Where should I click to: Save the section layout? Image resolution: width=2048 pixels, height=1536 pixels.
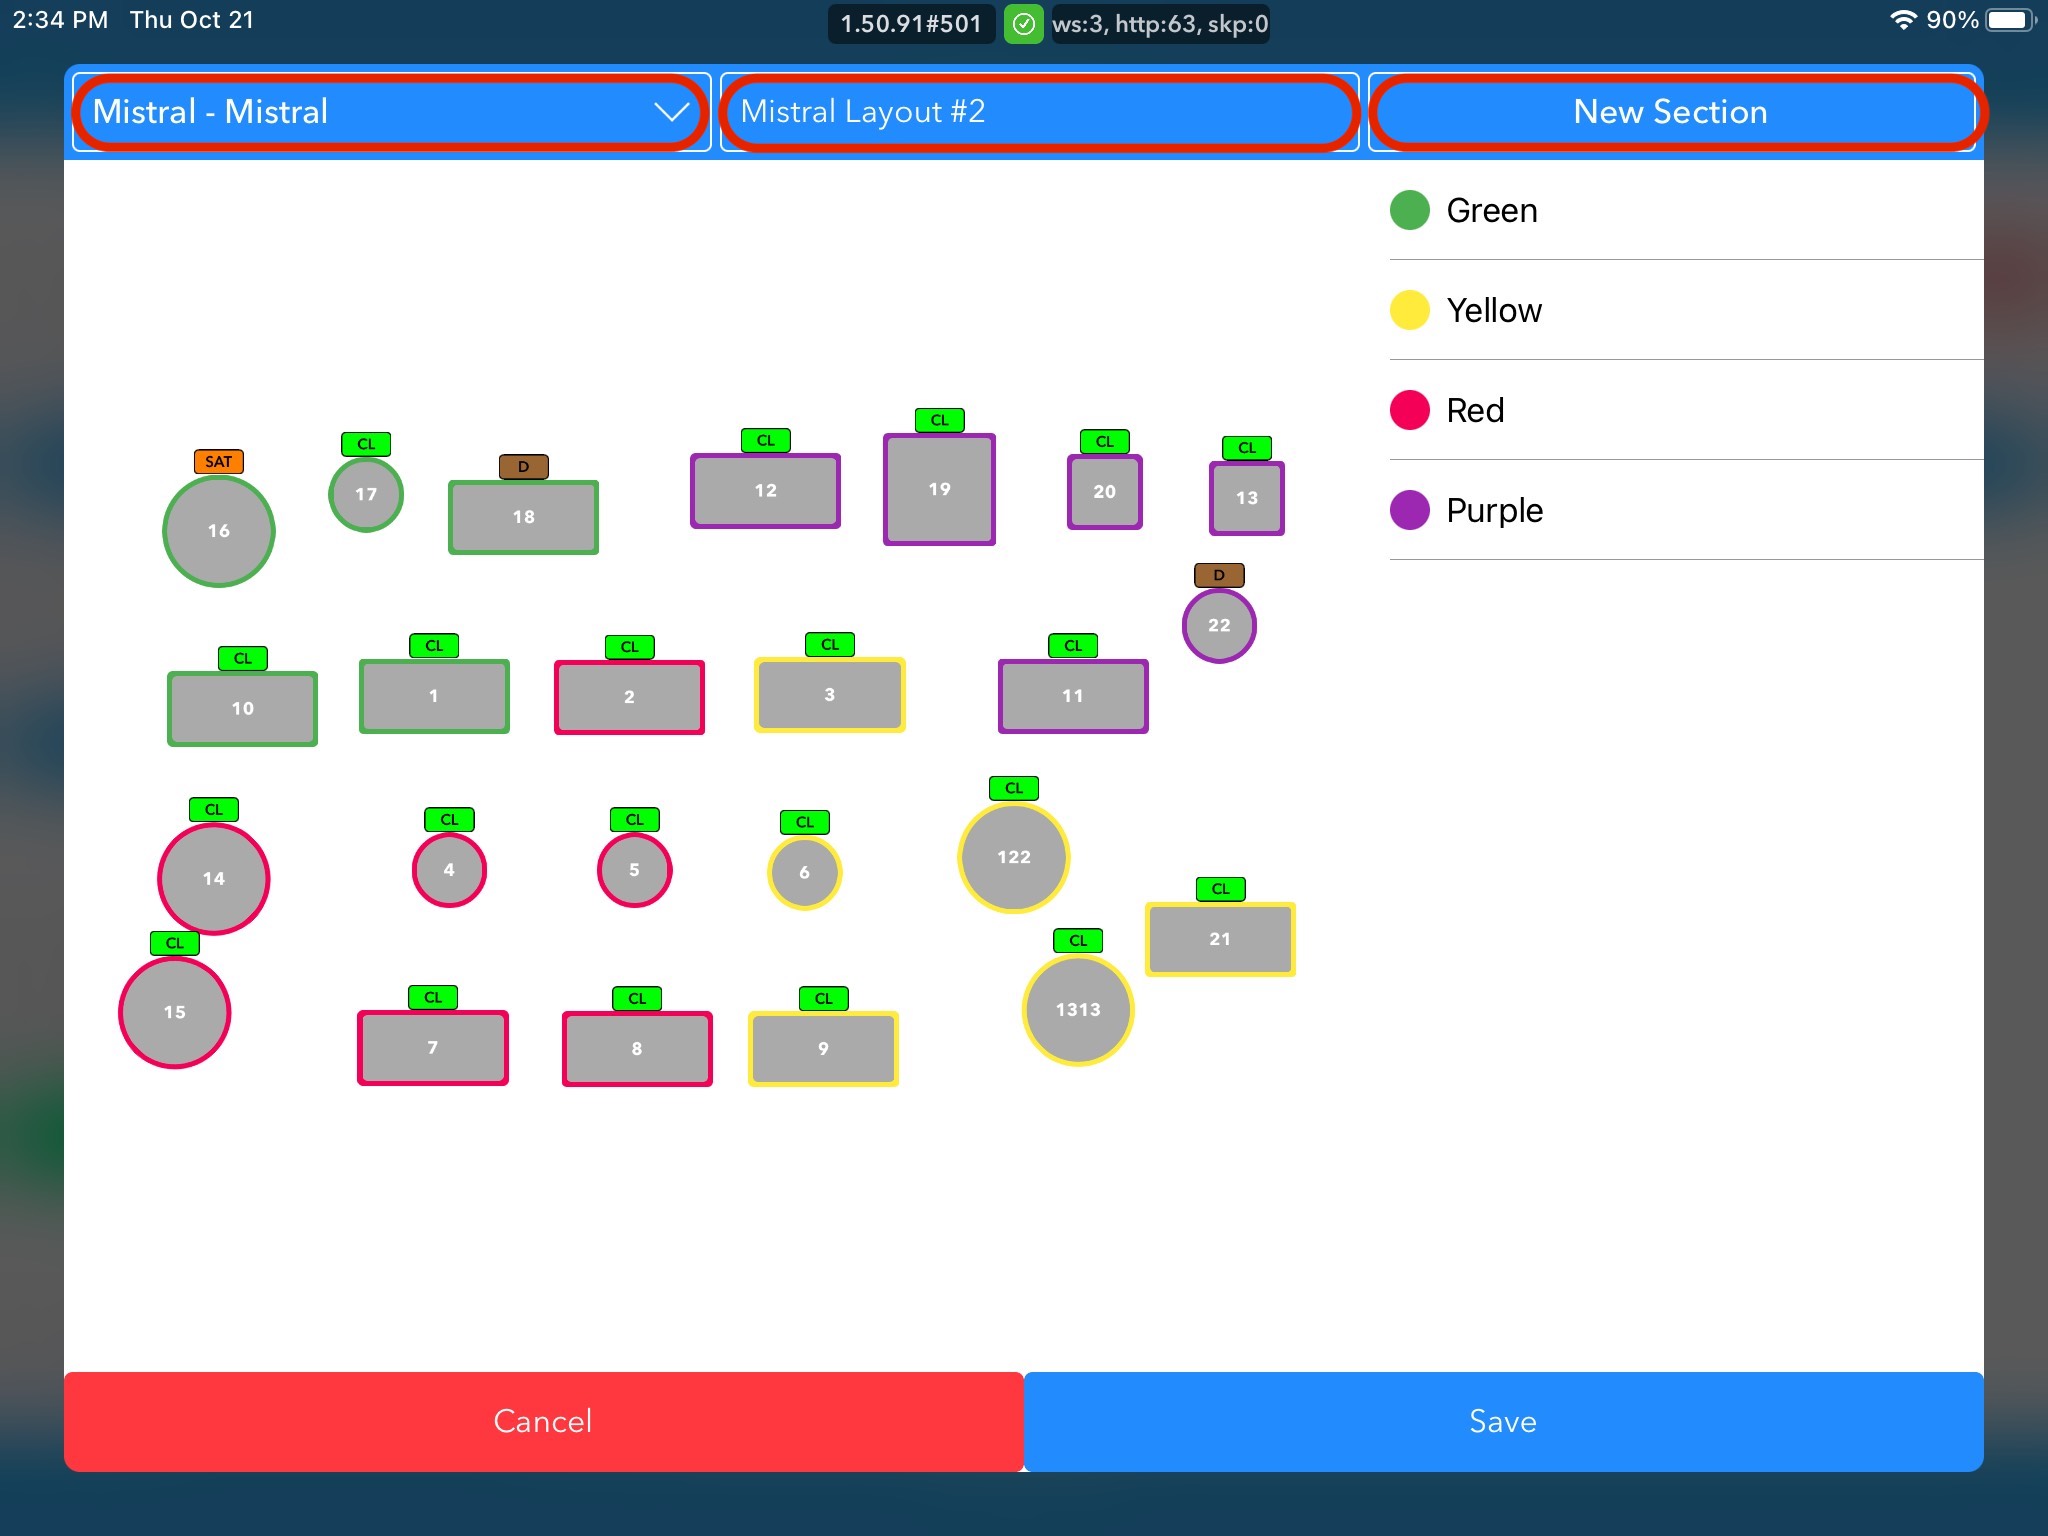coord(1502,1421)
